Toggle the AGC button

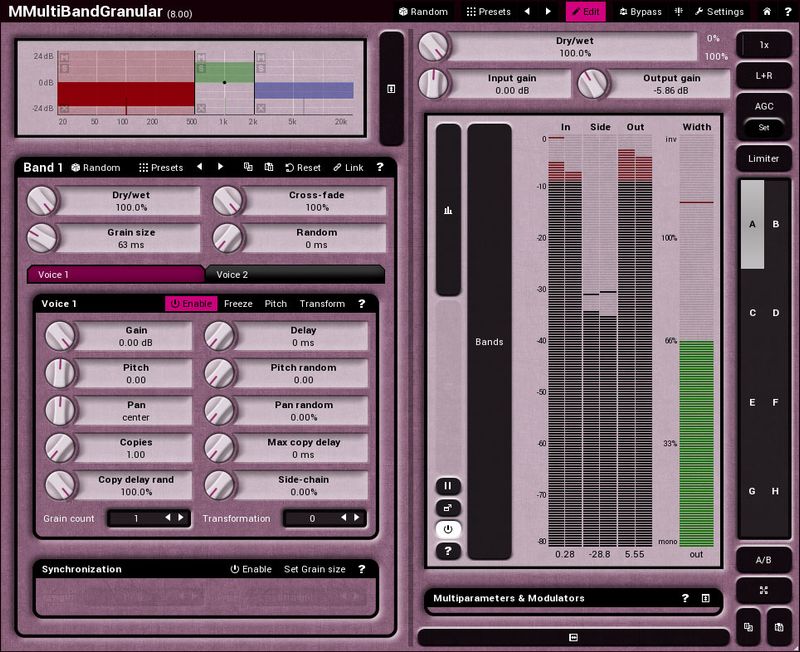[764, 106]
